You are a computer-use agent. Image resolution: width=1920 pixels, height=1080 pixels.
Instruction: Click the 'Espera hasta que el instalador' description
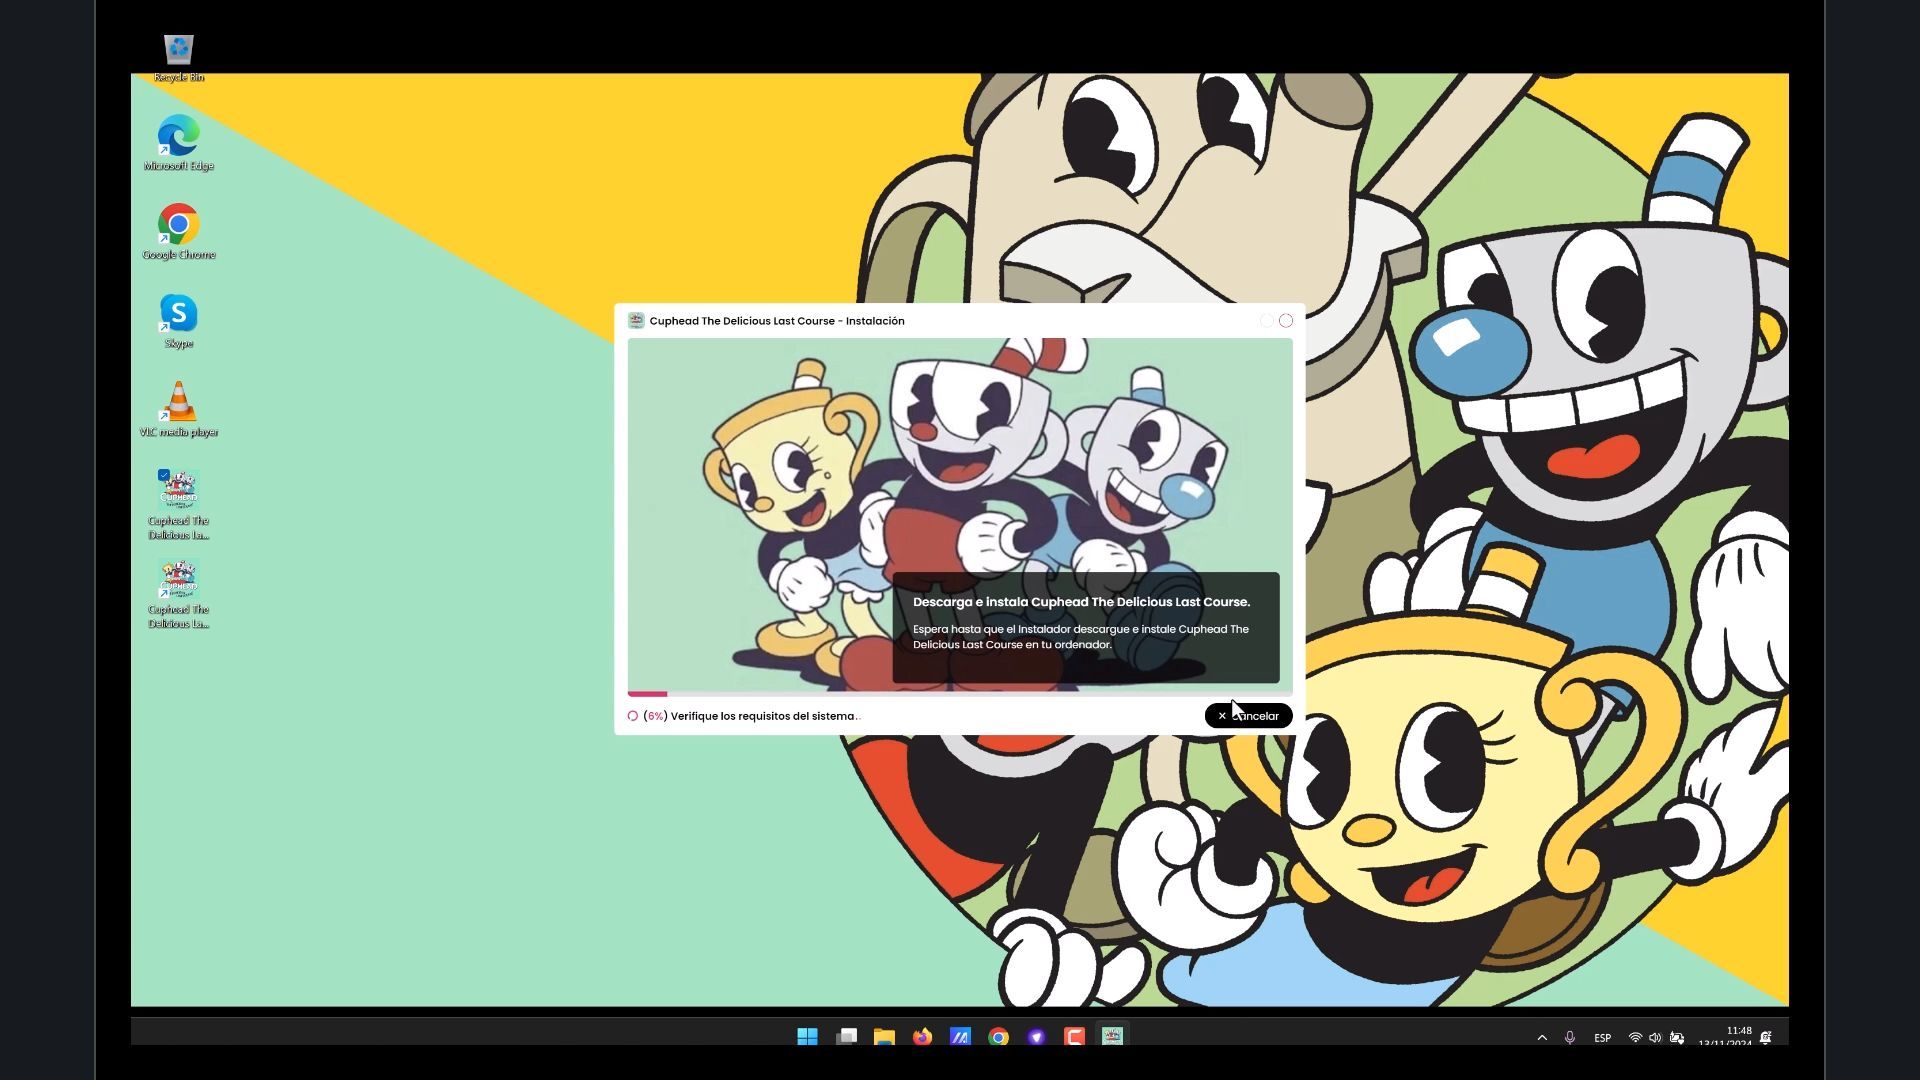coord(1081,637)
